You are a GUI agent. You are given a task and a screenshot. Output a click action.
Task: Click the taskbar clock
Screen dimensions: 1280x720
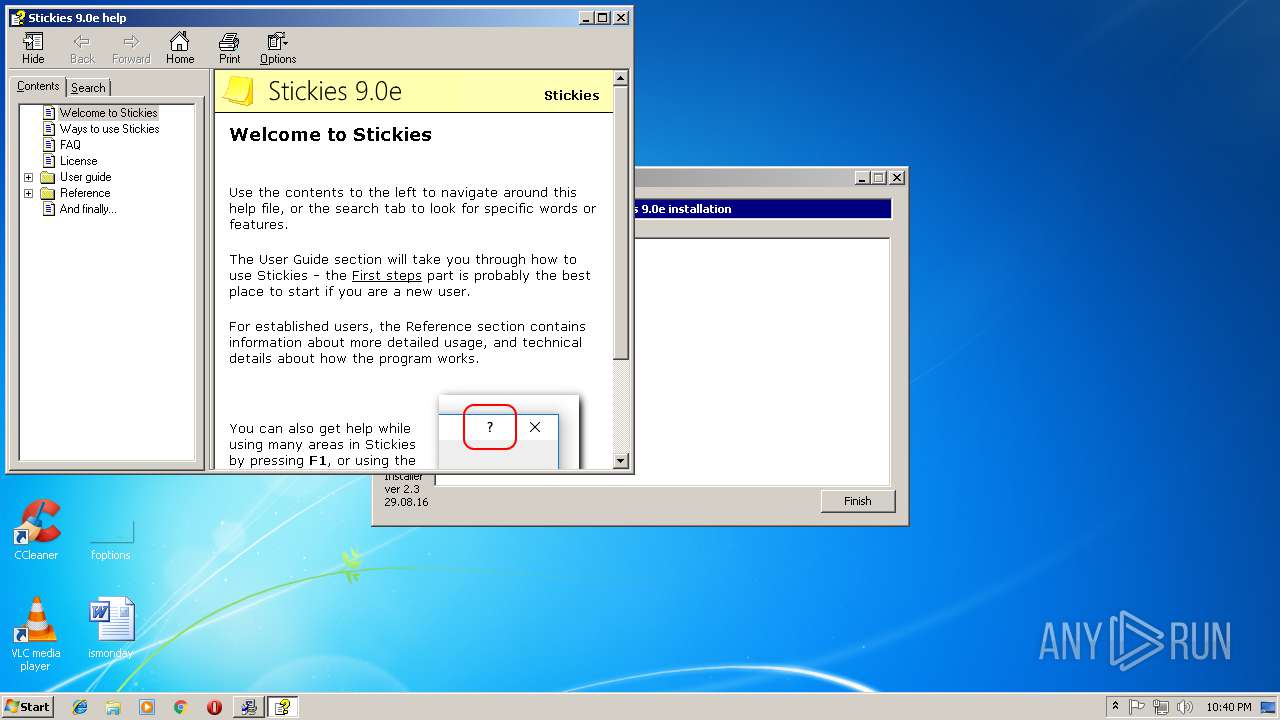click(1228, 707)
